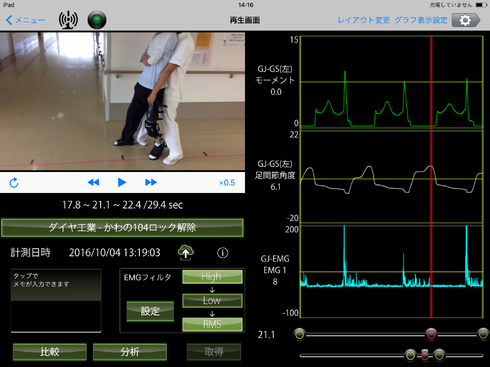This screenshot has height=367, width=490.
Task: Select lower bar yellow start marker
Action: (411, 355)
